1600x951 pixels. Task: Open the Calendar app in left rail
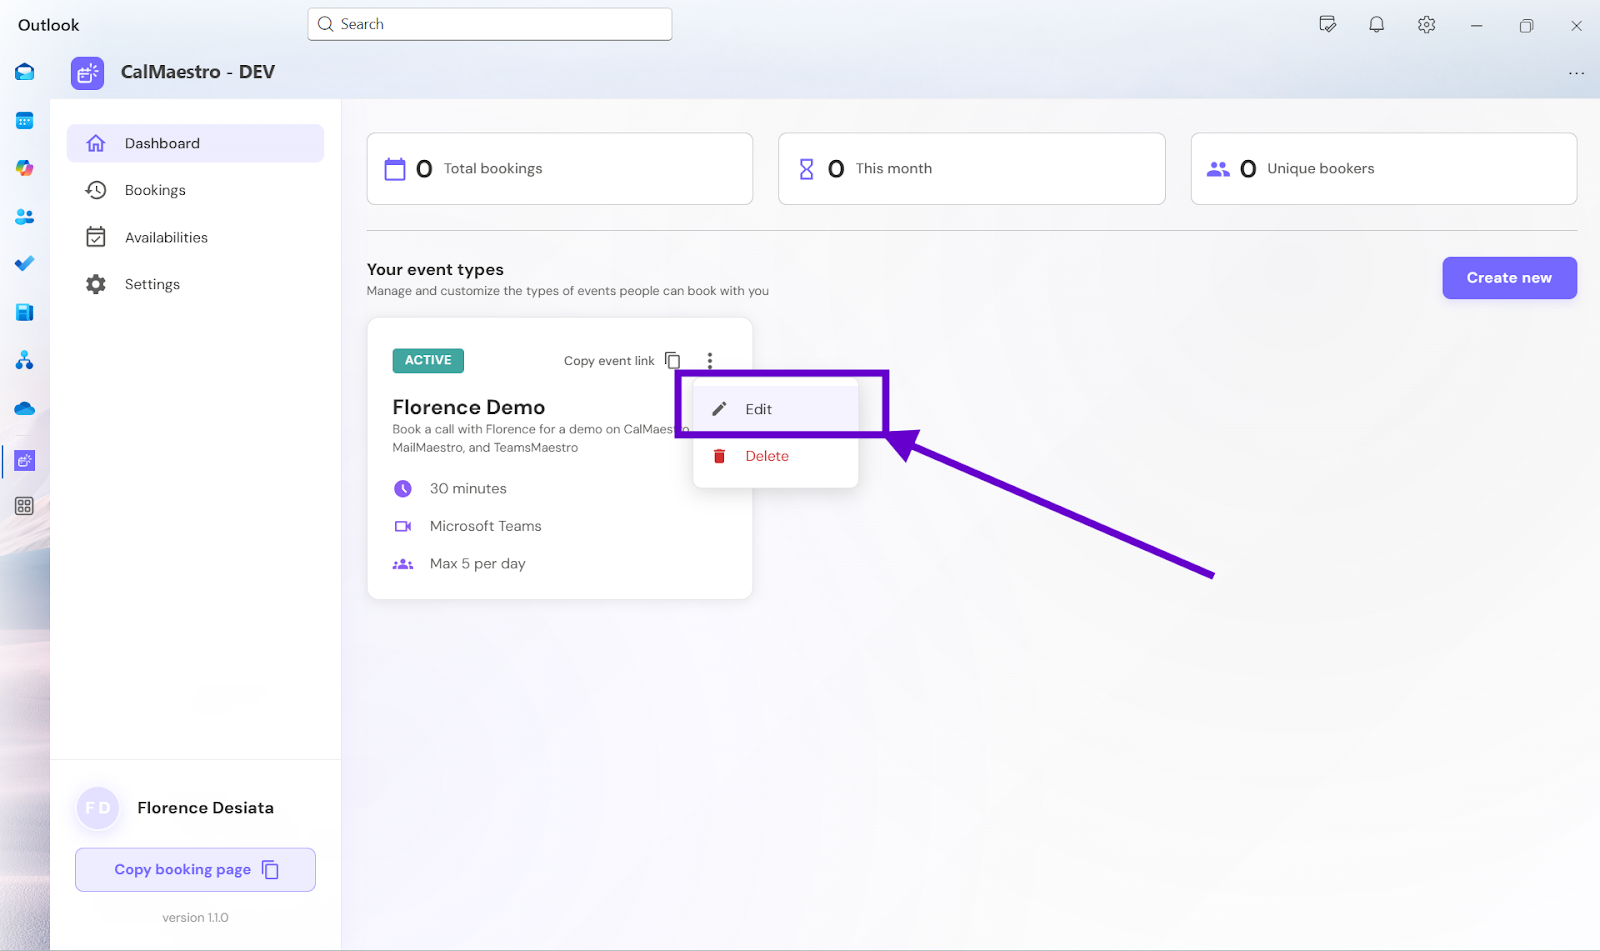pos(25,121)
